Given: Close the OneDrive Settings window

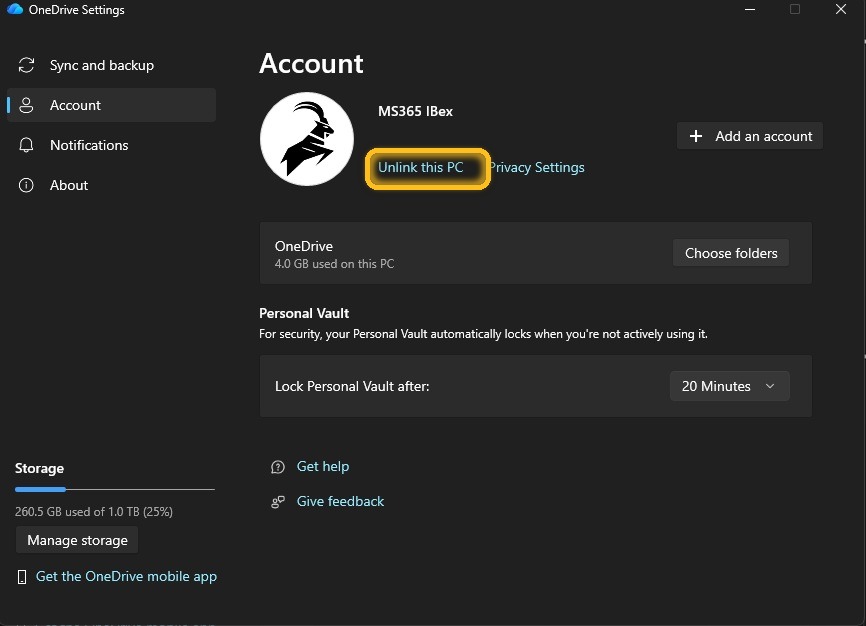Looking at the screenshot, I should click(x=841, y=9).
